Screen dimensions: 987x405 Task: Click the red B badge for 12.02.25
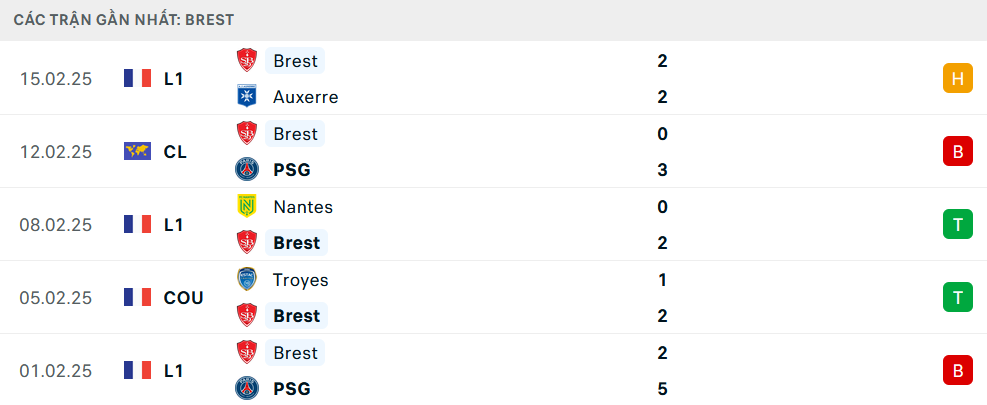point(957,152)
